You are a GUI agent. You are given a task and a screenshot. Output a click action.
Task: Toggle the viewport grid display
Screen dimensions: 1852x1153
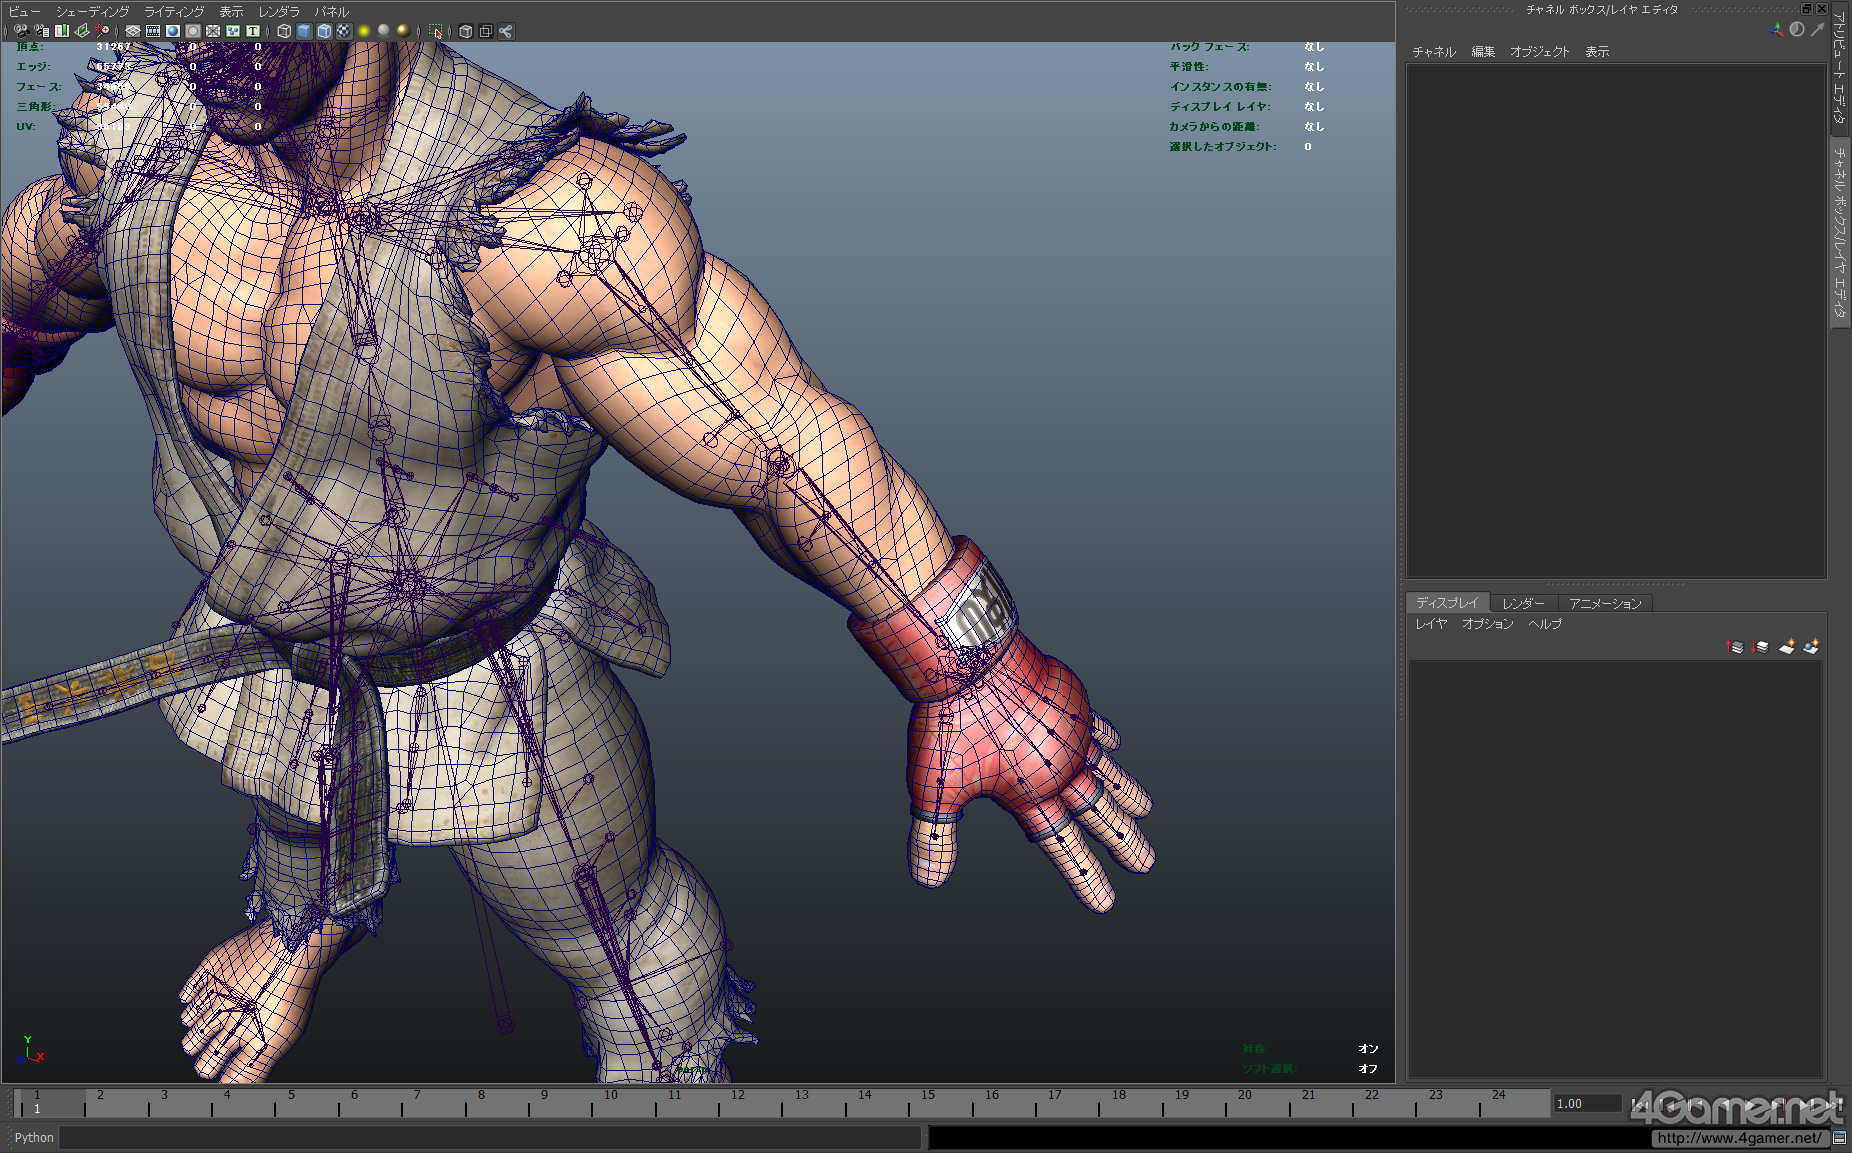pos(132,31)
